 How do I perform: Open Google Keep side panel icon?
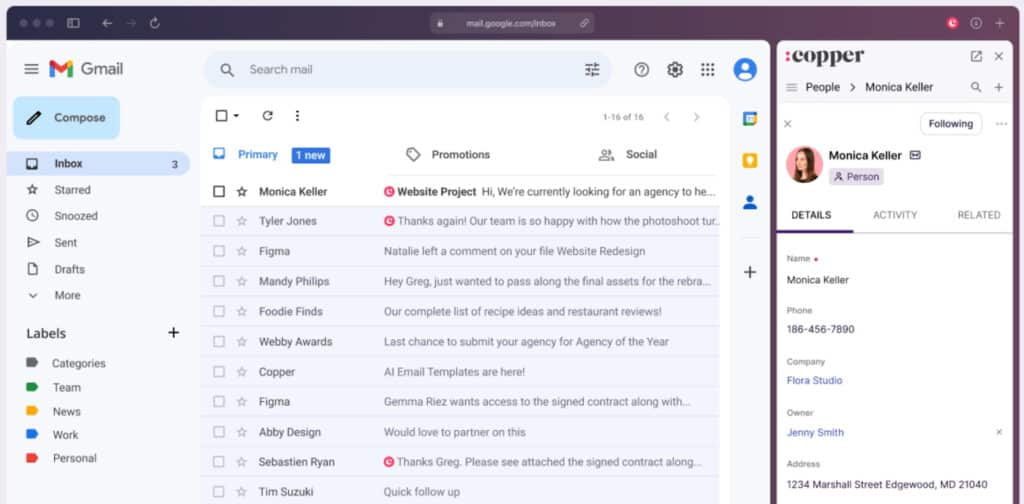point(750,160)
